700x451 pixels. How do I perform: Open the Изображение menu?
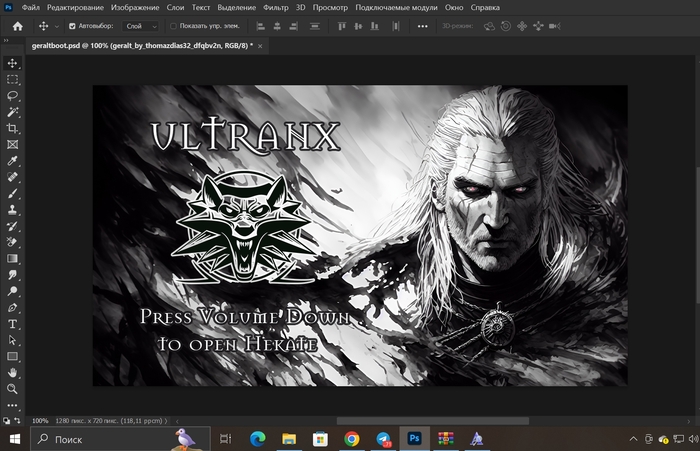coord(134,7)
